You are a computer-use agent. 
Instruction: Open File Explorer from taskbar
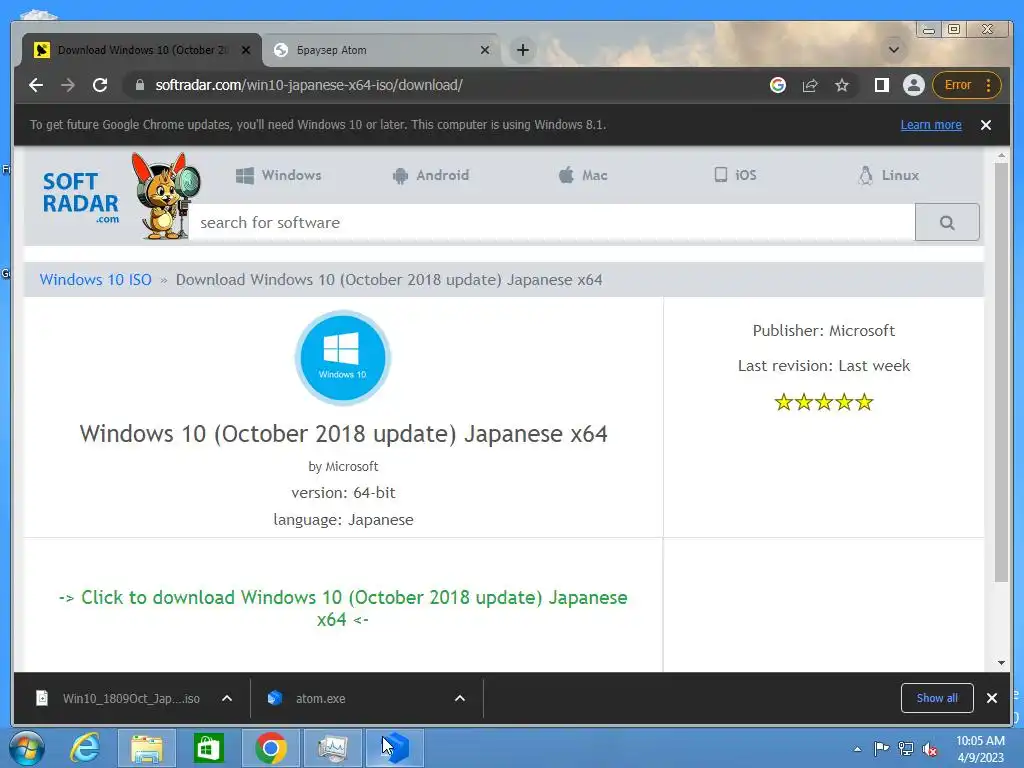tap(147, 748)
